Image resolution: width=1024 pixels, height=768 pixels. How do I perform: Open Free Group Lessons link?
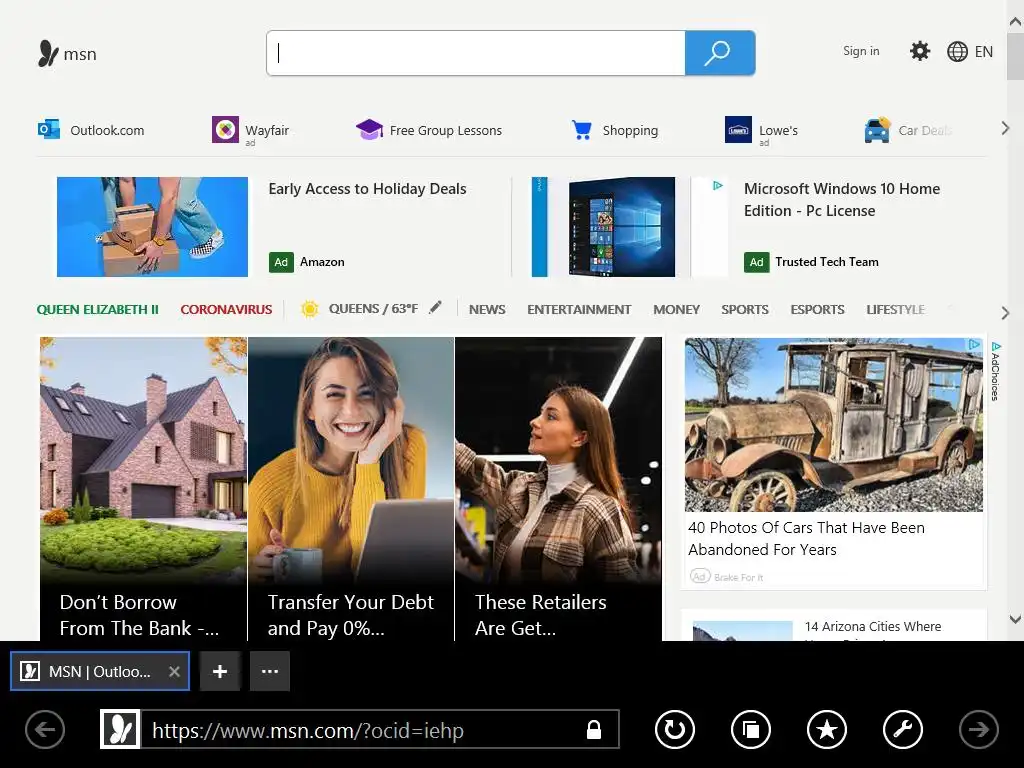[x=445, y=130]
